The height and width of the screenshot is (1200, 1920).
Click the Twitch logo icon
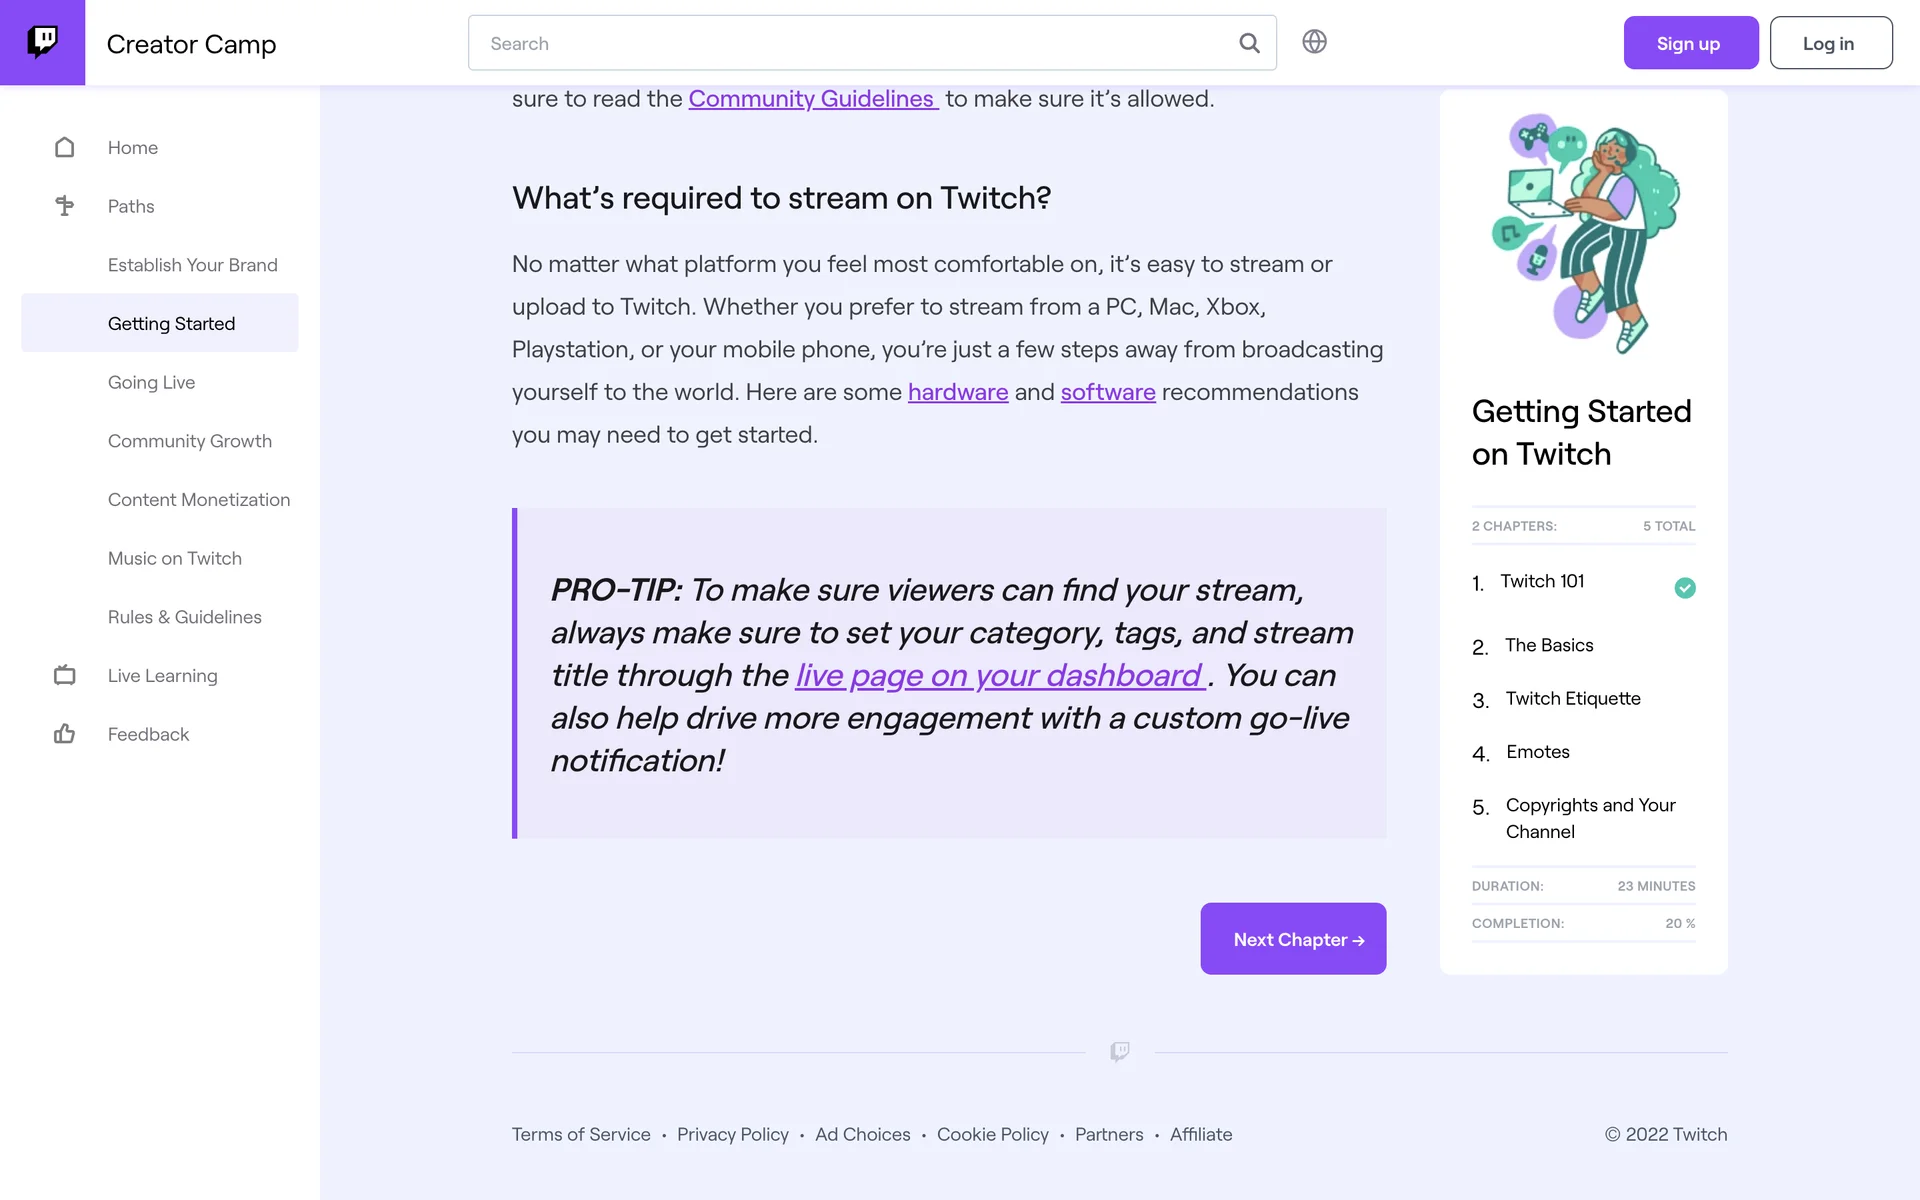tap(42, 42)
